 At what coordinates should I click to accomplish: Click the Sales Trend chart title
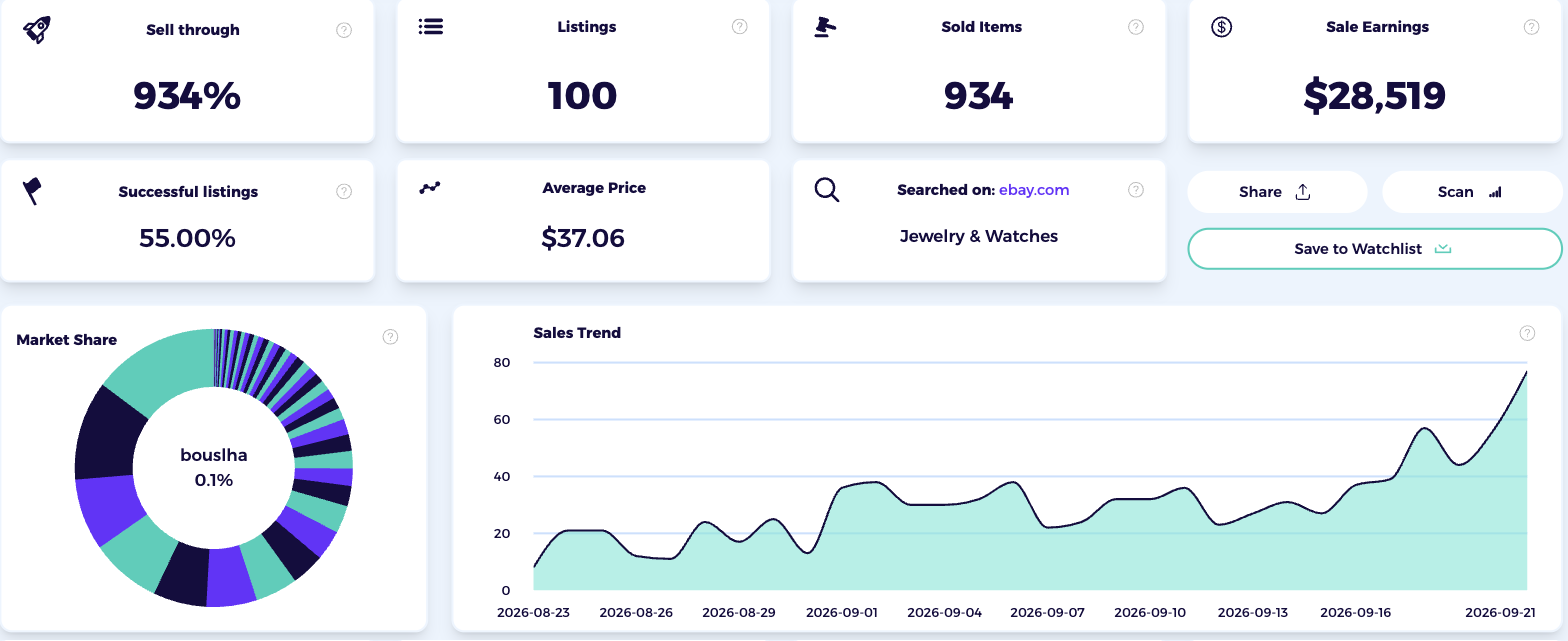tap(577, 333)
